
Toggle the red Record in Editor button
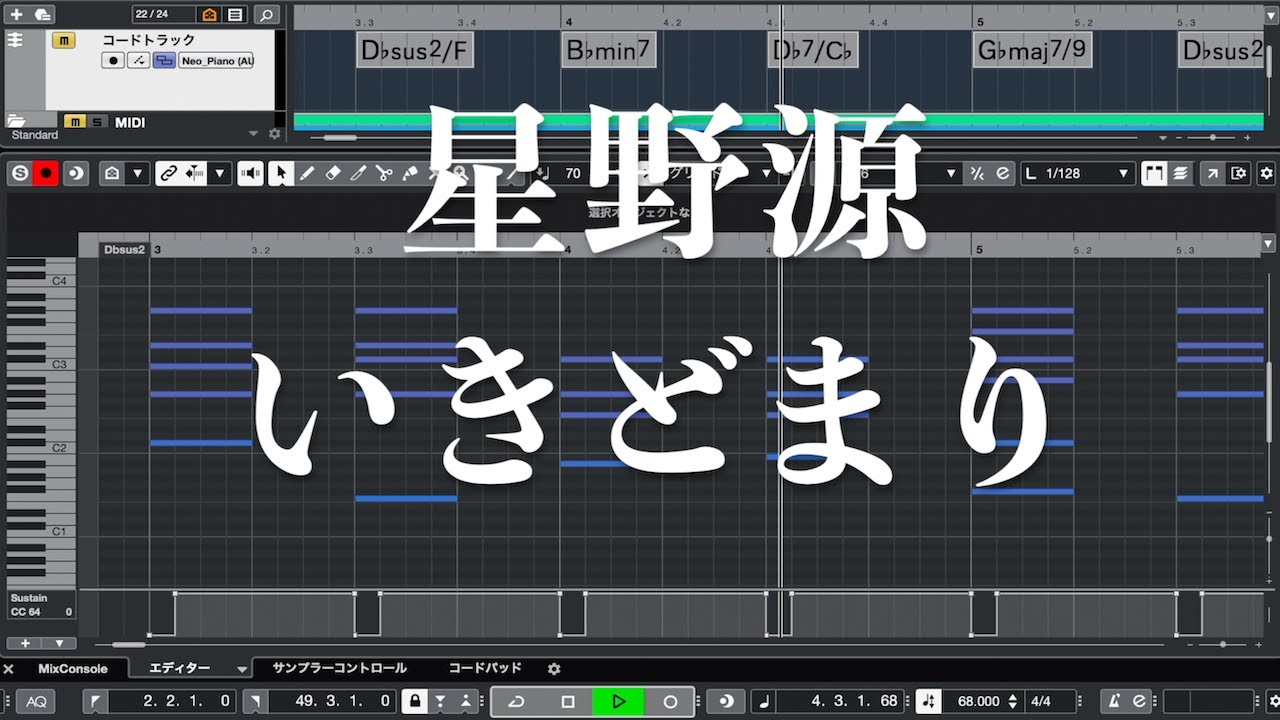(x=46, y=173)
